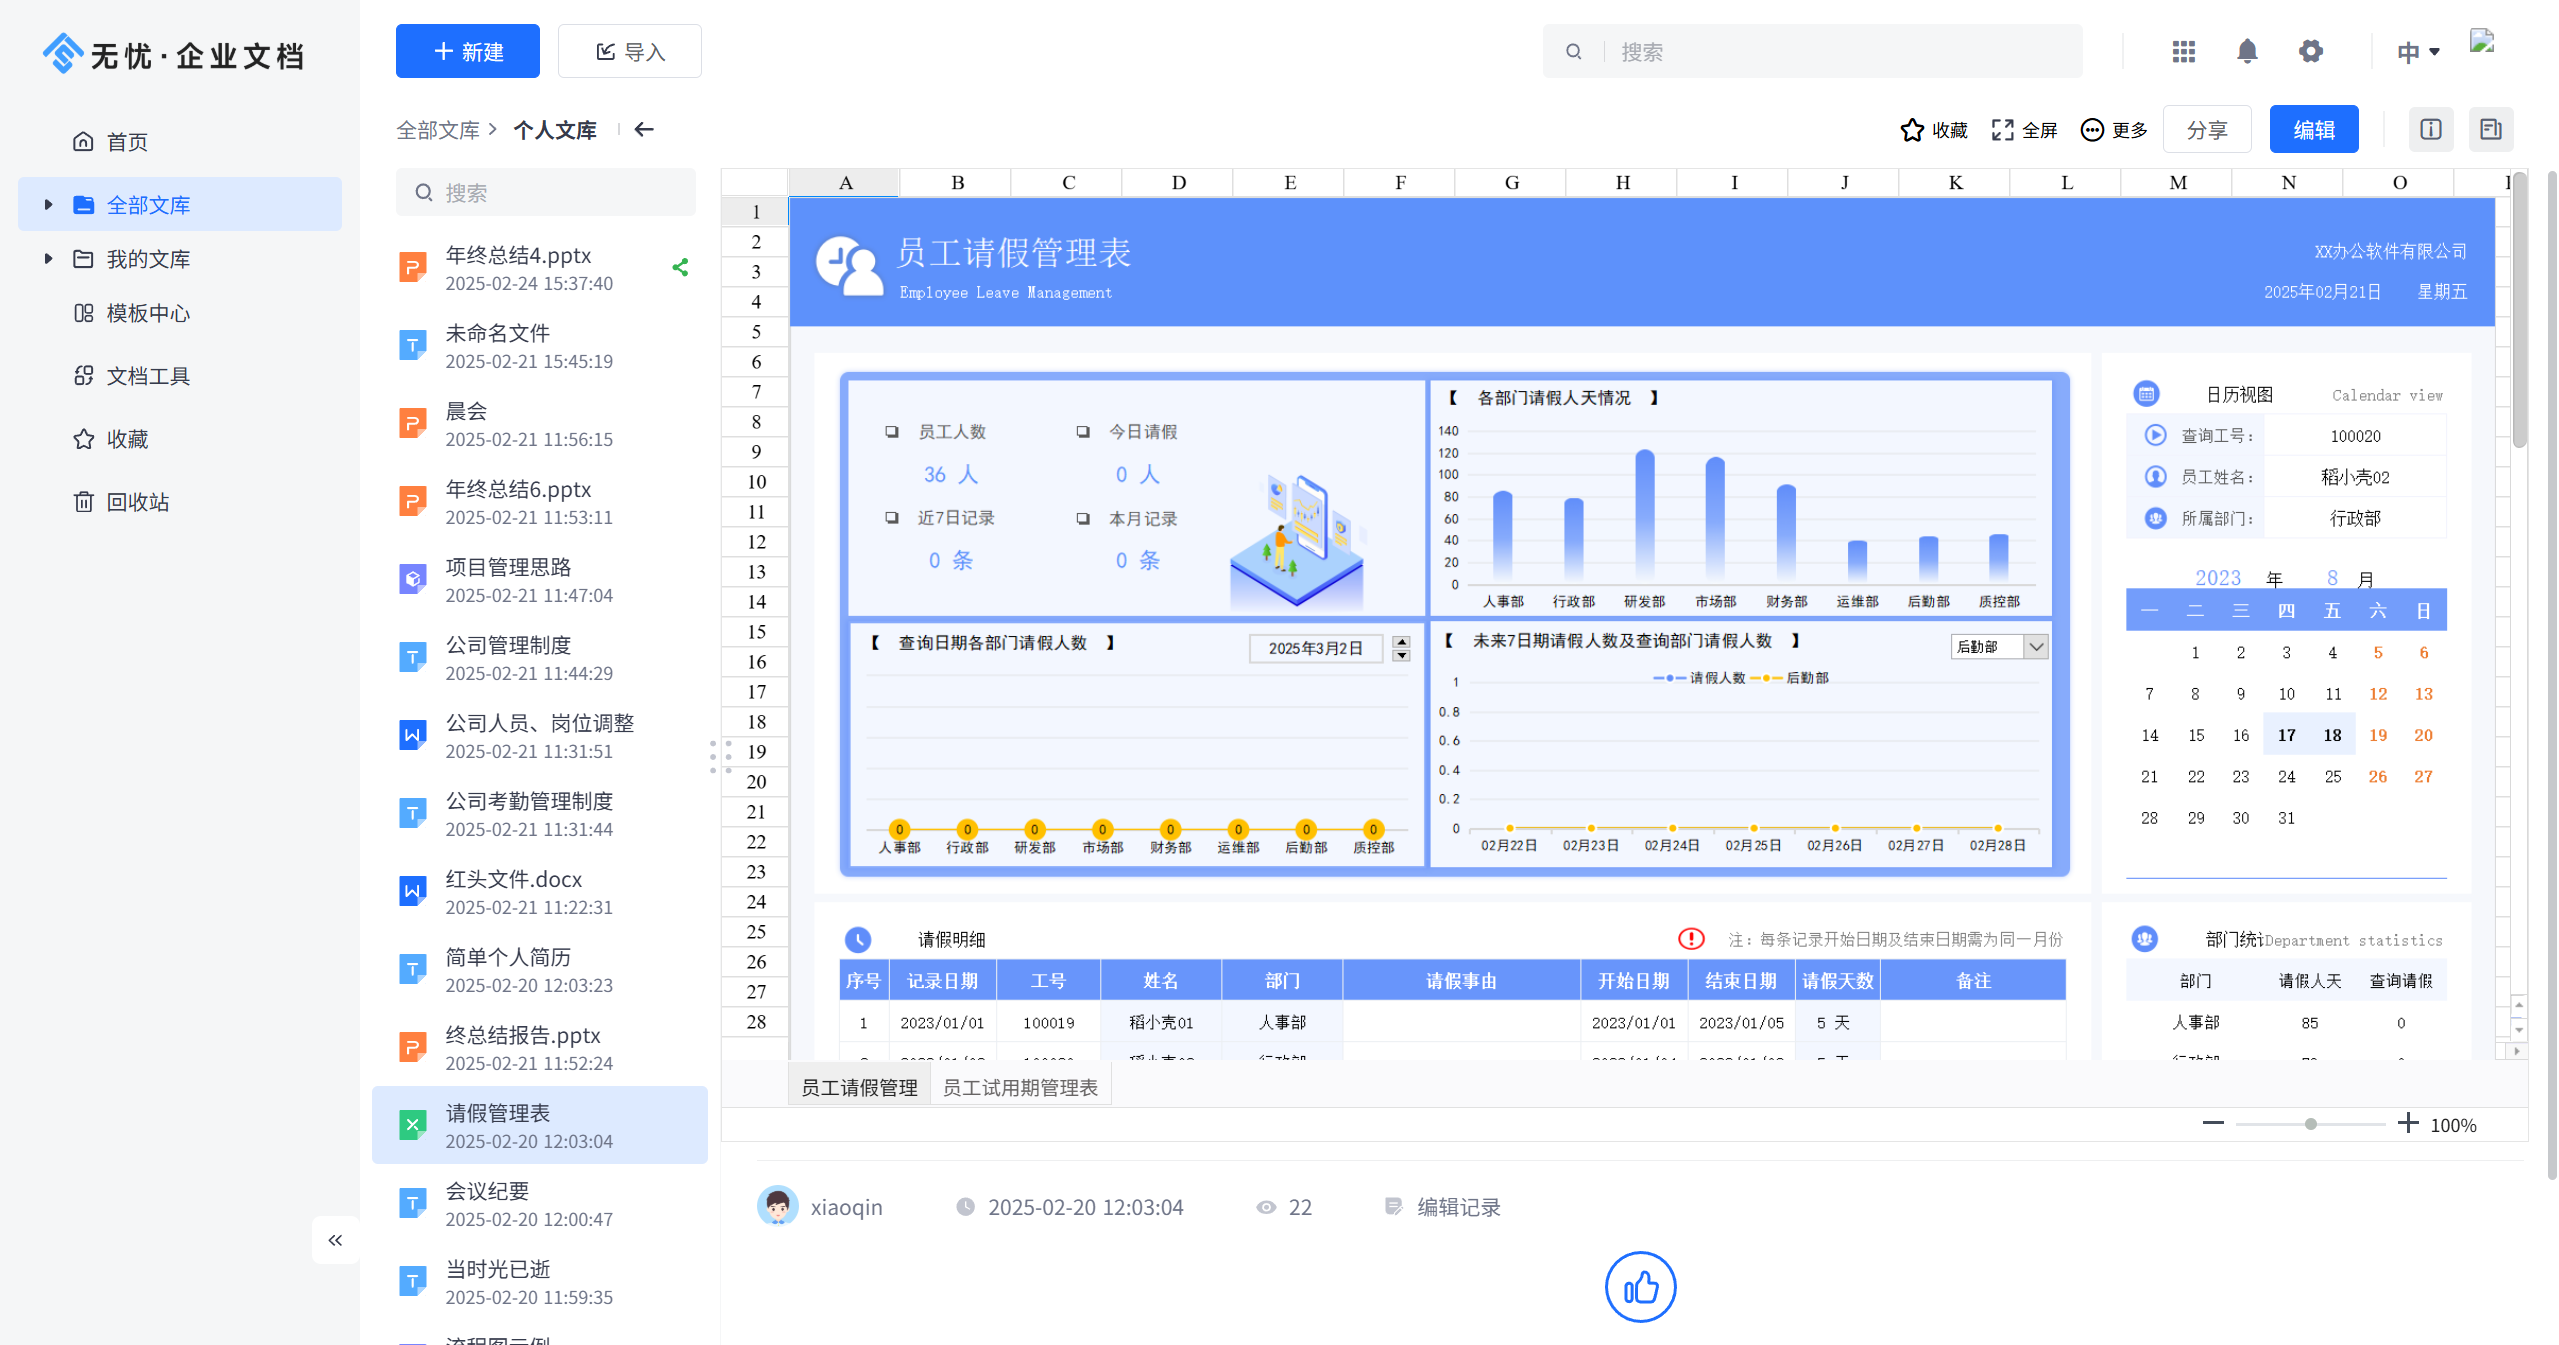2559x1345 pixels.
Task: Open 模板中心 in the sidebar
Action: [x=148, y=313]
